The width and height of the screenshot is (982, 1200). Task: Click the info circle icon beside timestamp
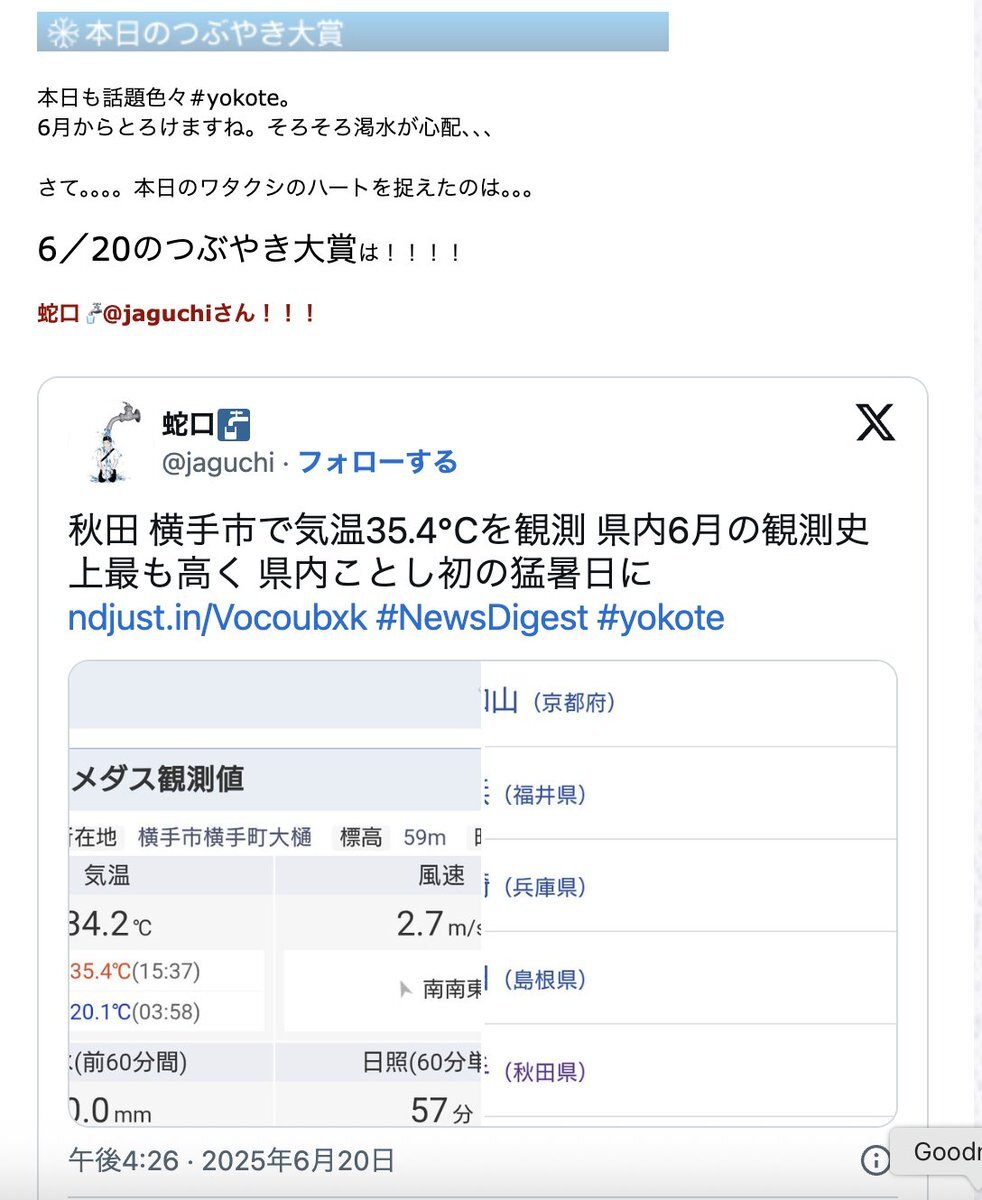tap(875, 1160)
